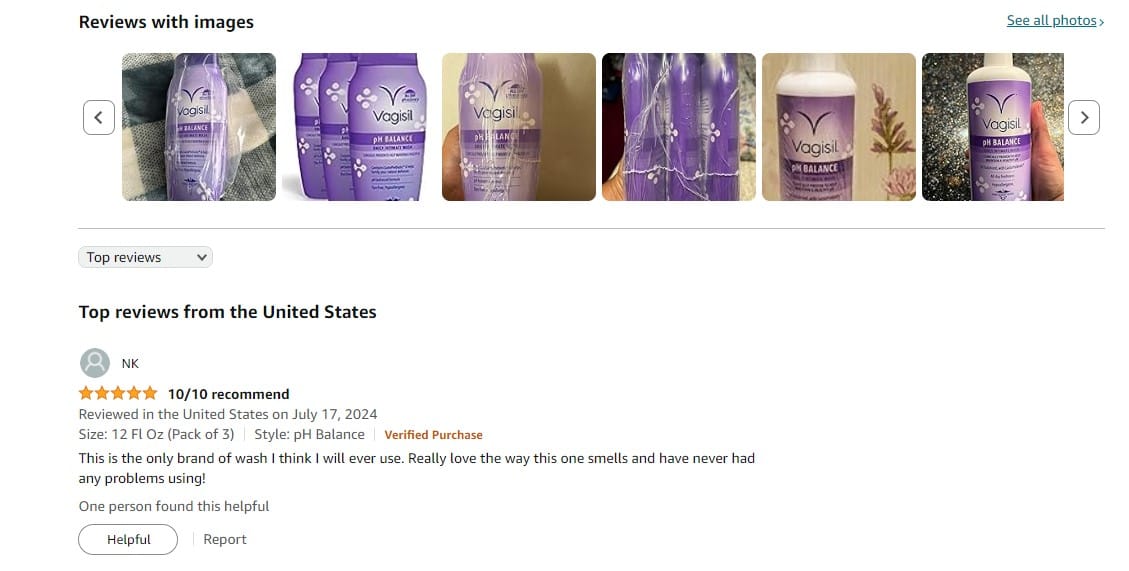Click the chevron beside See all photos
This screenshot has width=1129, height=571.
point(1101,22)
